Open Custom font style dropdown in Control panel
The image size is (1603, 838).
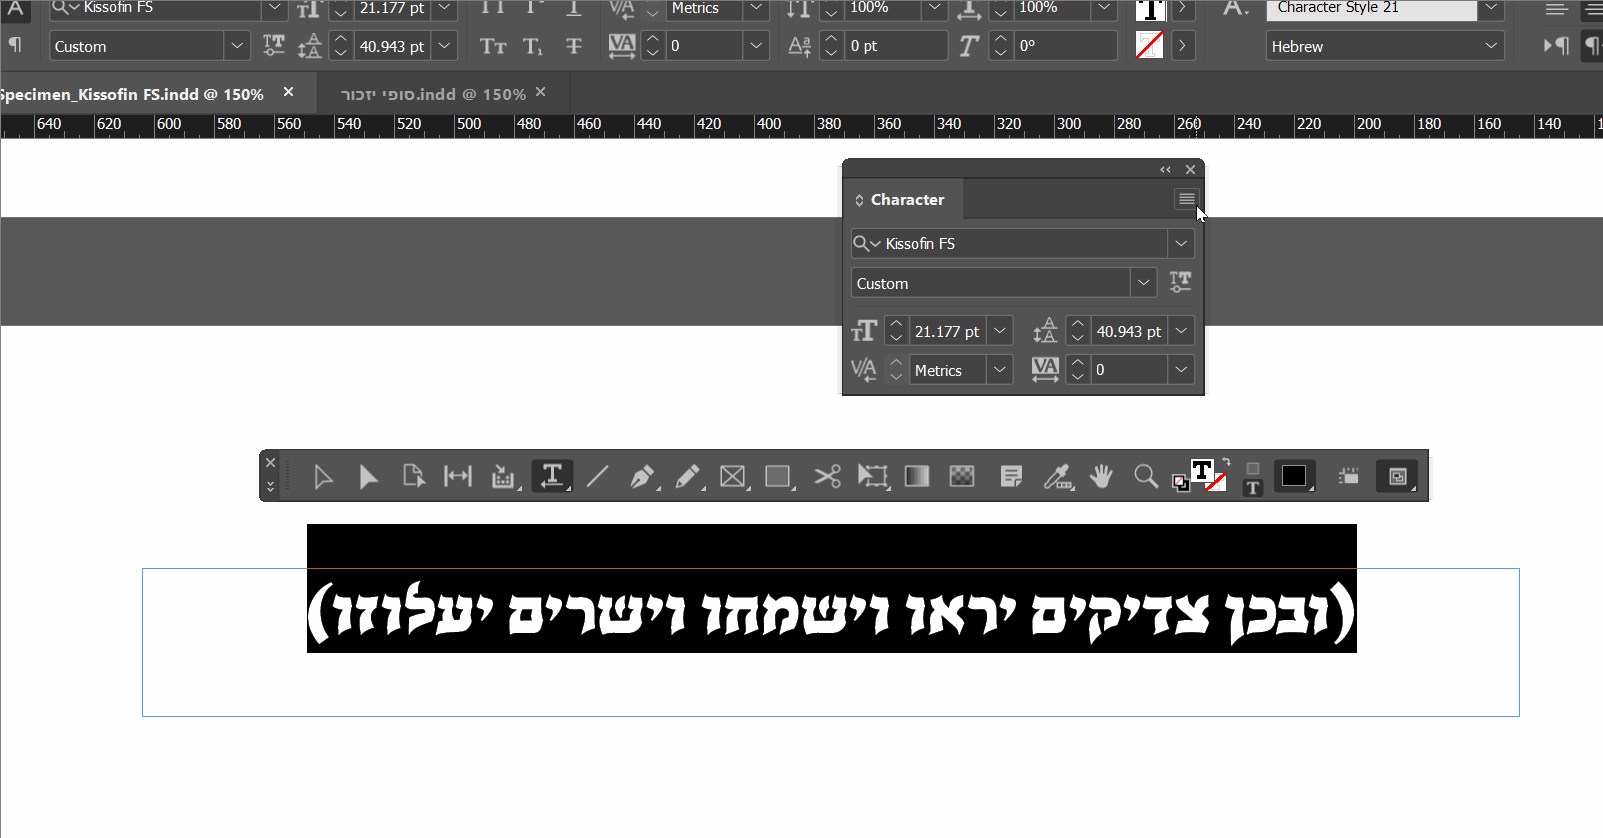pos(237,46)
